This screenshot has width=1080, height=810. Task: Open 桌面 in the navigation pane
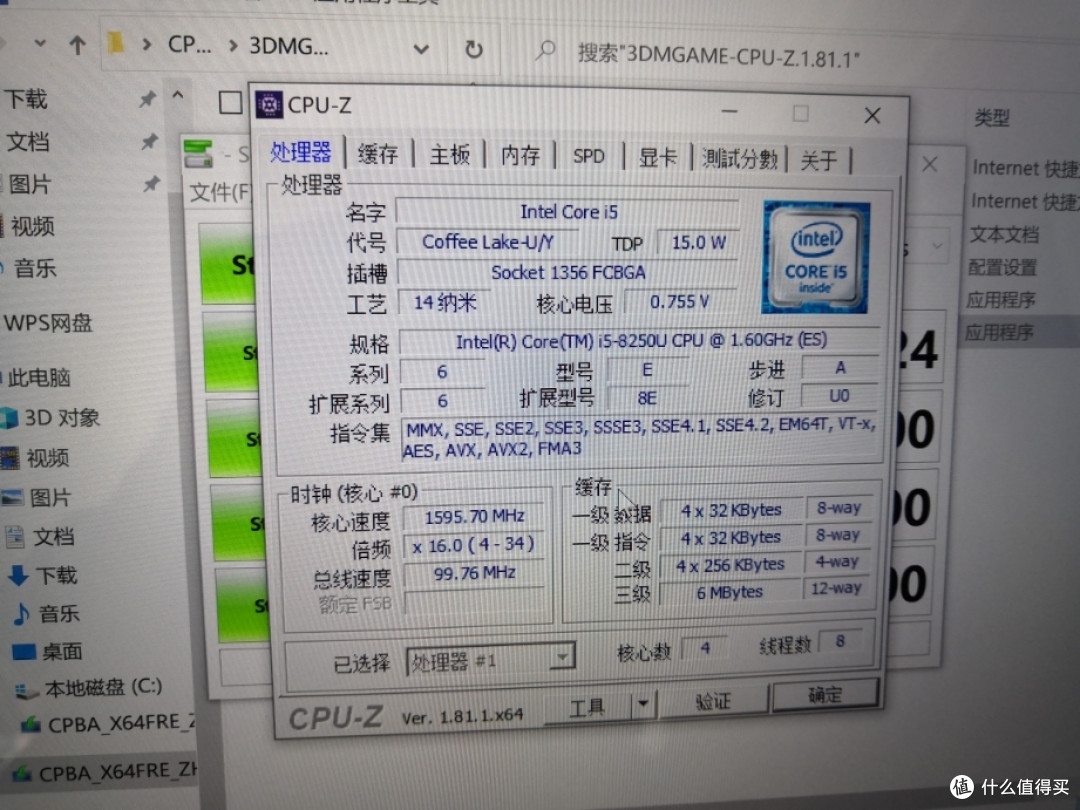point(62,652)
